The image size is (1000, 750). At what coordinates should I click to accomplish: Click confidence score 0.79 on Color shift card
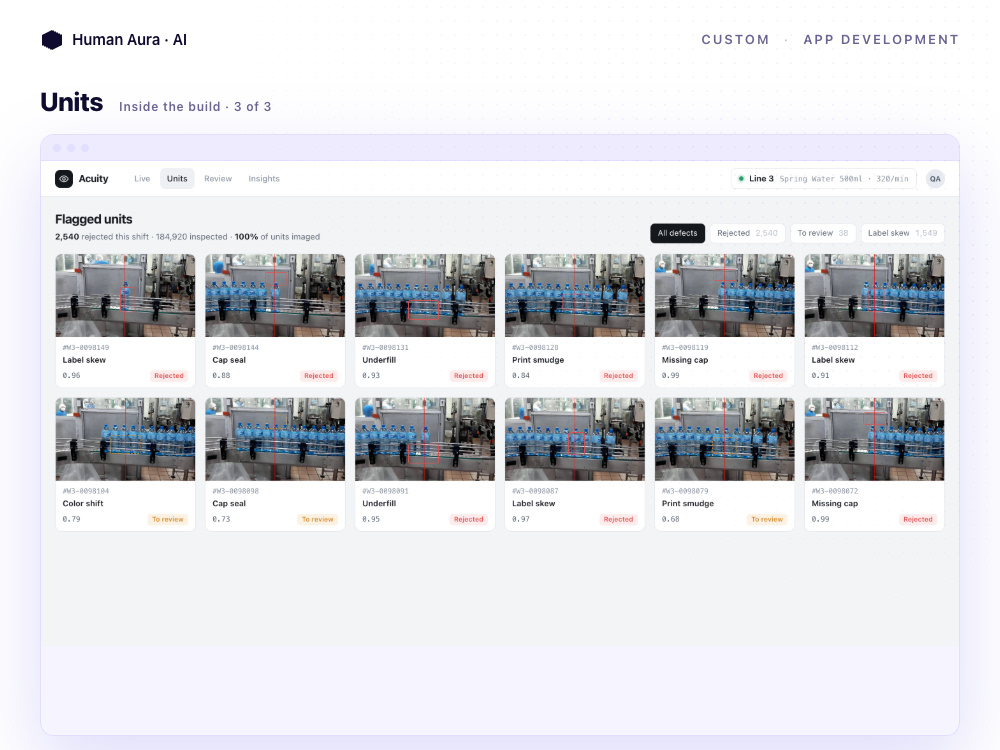(71, 519)
